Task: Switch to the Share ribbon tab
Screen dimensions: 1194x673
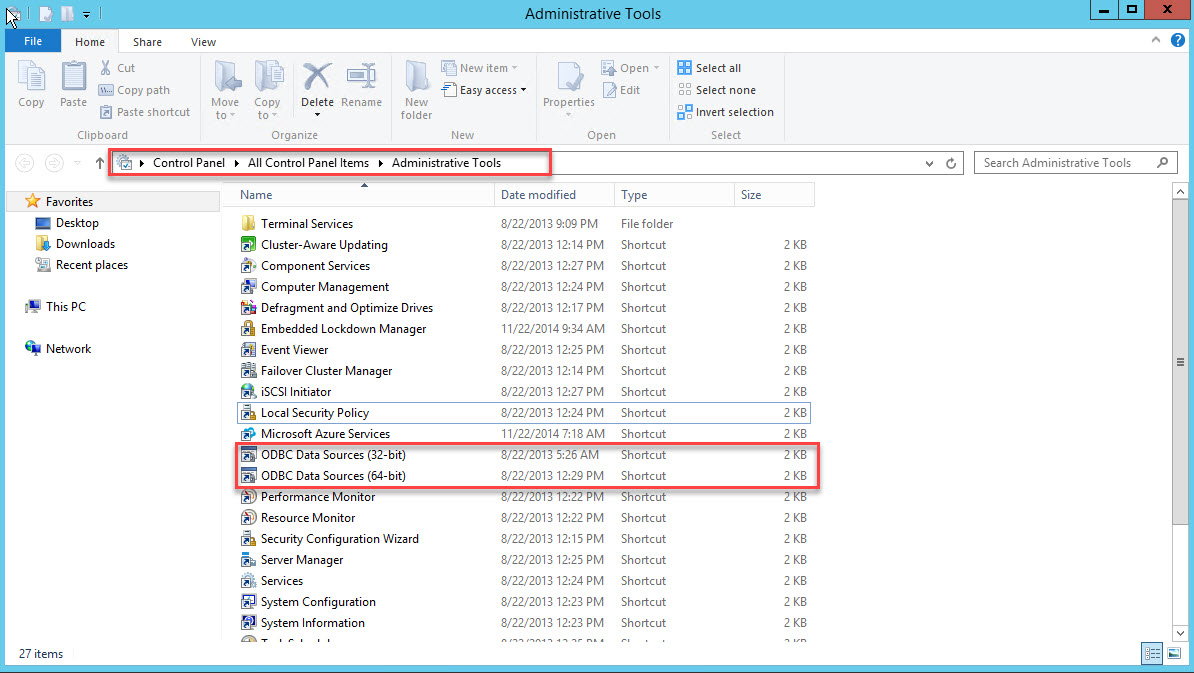Action: tap(147, 42)
